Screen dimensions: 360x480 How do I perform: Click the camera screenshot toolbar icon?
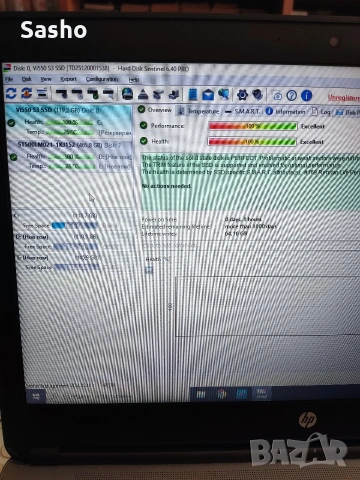click(x=277, y=96)
